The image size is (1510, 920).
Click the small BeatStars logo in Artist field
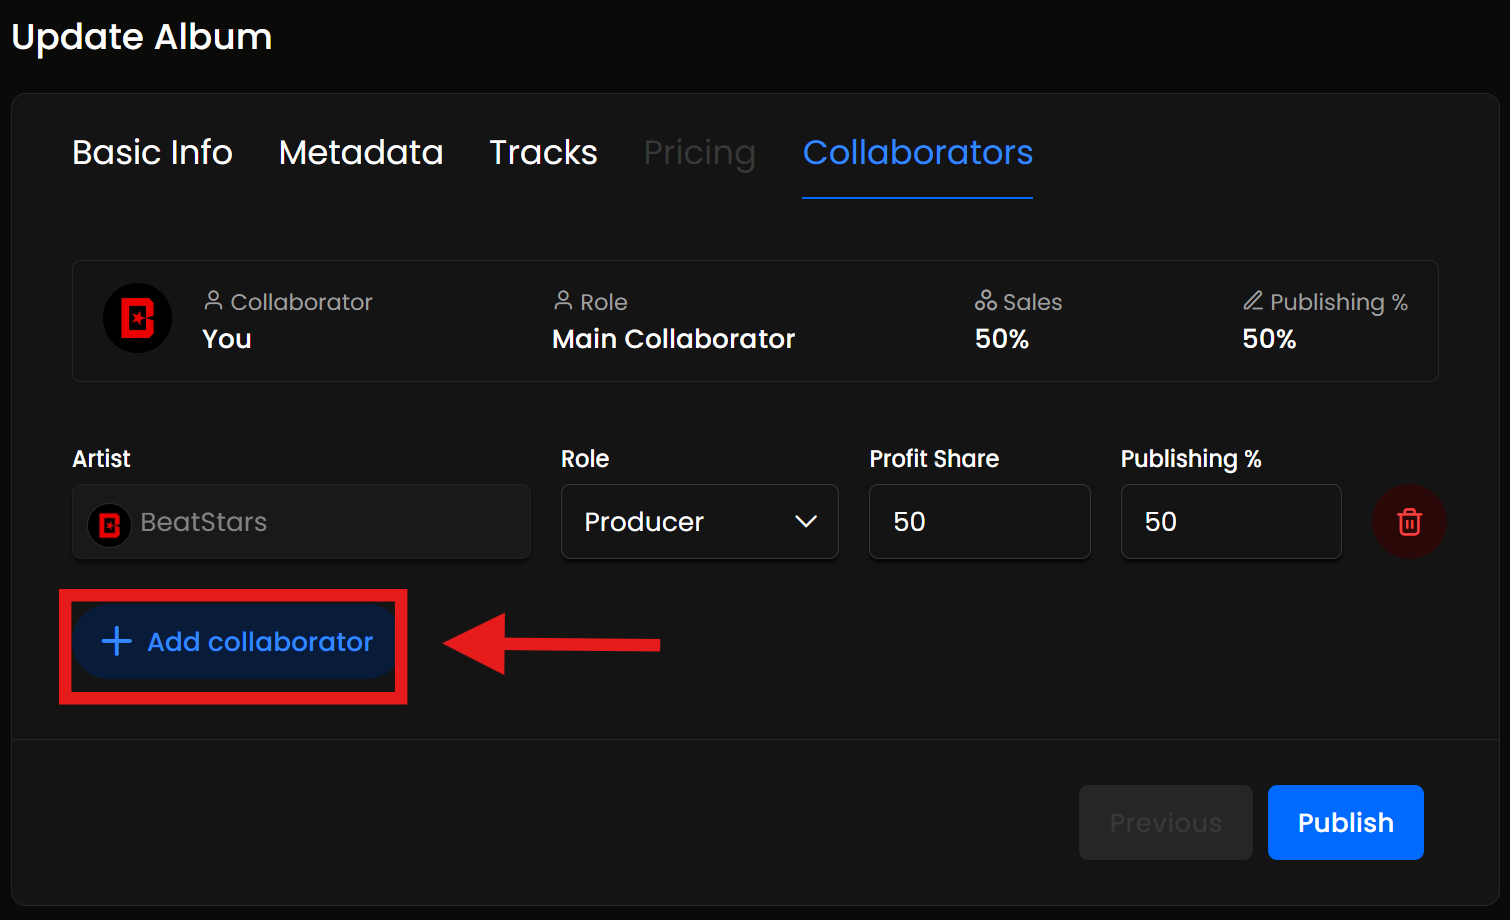click(x=110, y=525)
